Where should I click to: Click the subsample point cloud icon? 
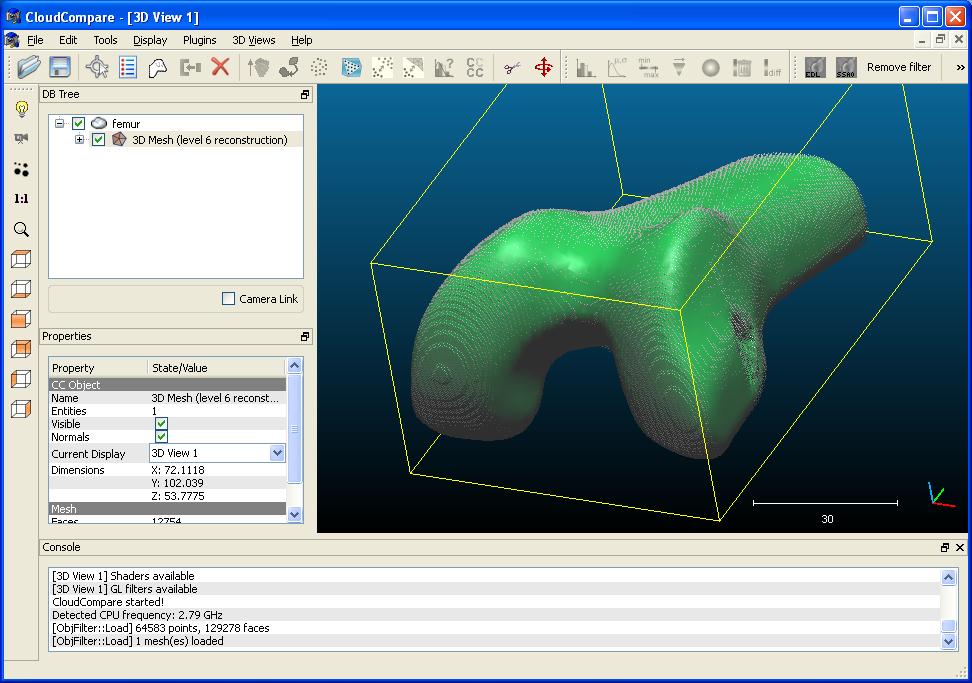pos(319,67)
